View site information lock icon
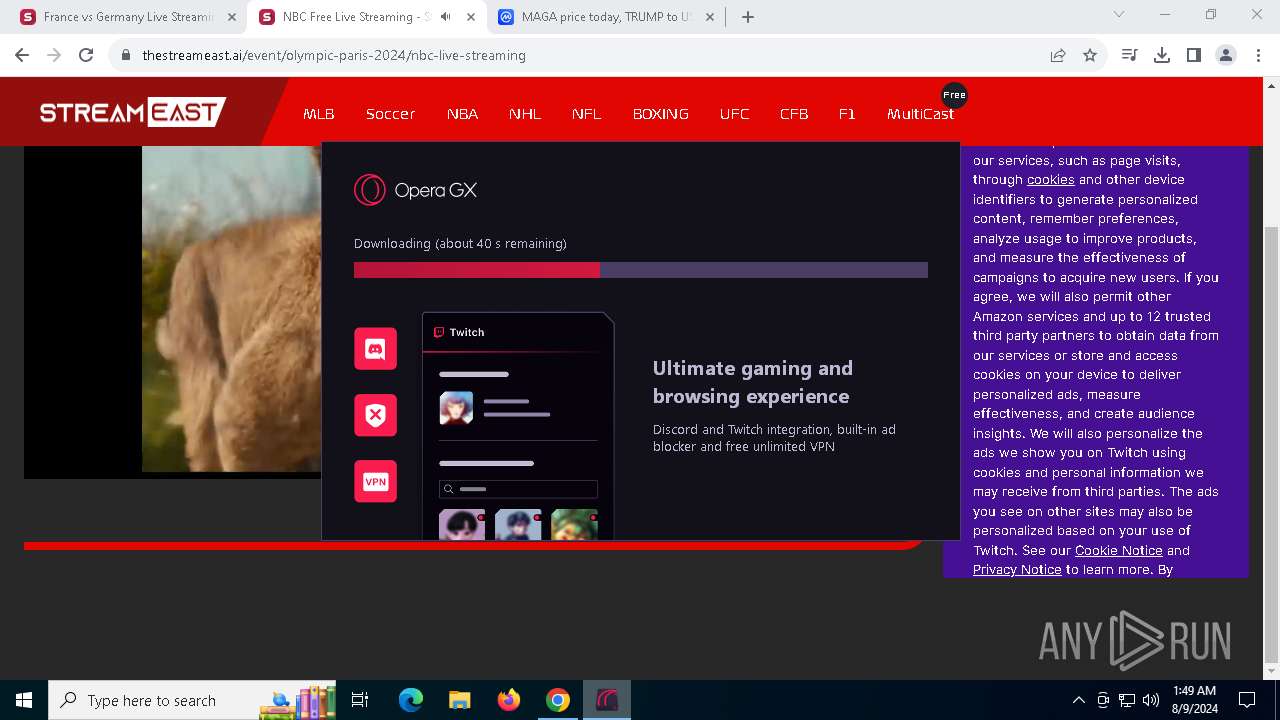 coord(126,55)
